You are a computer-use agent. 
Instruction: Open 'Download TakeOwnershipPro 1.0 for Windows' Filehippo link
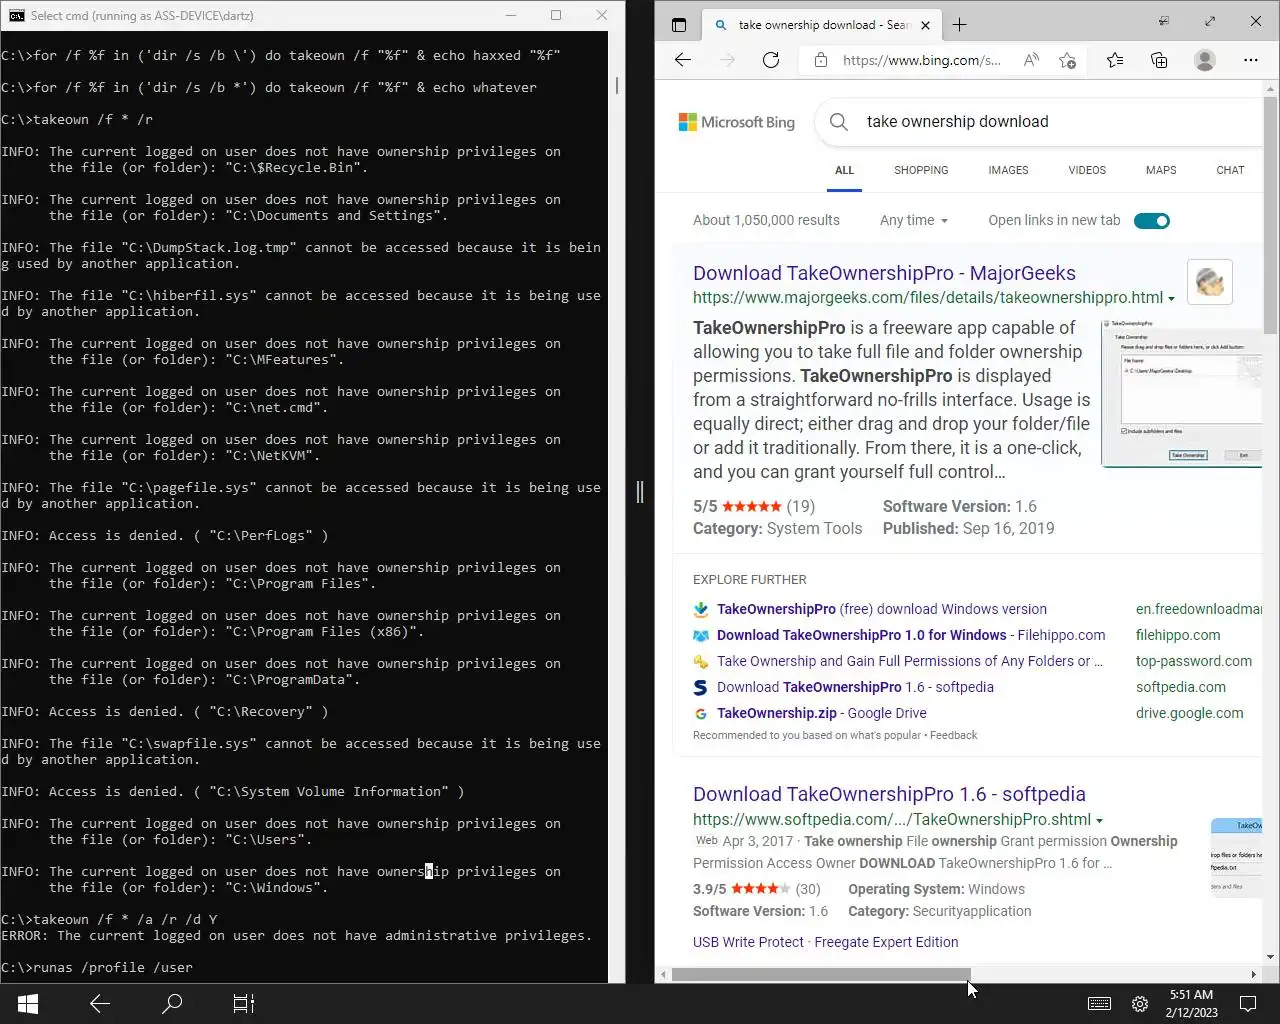click(911, 635)
